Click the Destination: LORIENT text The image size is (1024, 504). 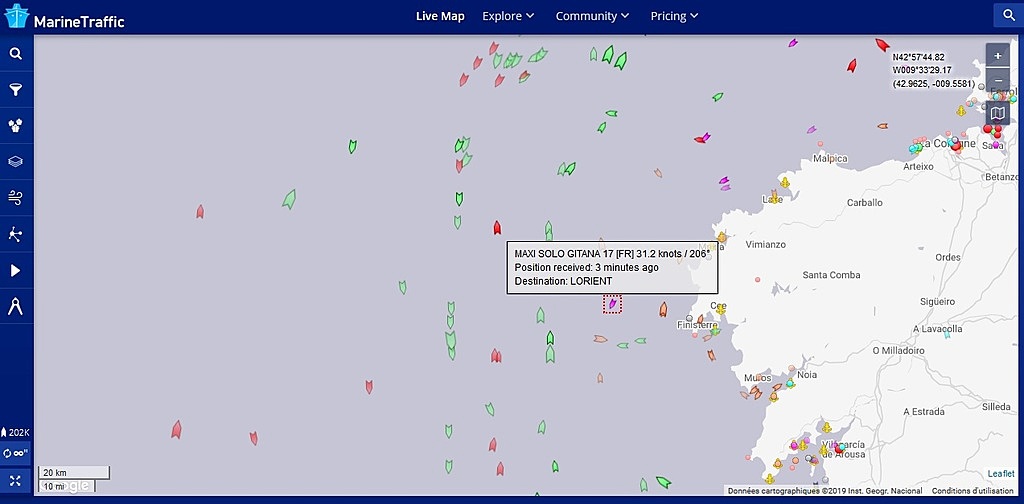pos(563,281)
